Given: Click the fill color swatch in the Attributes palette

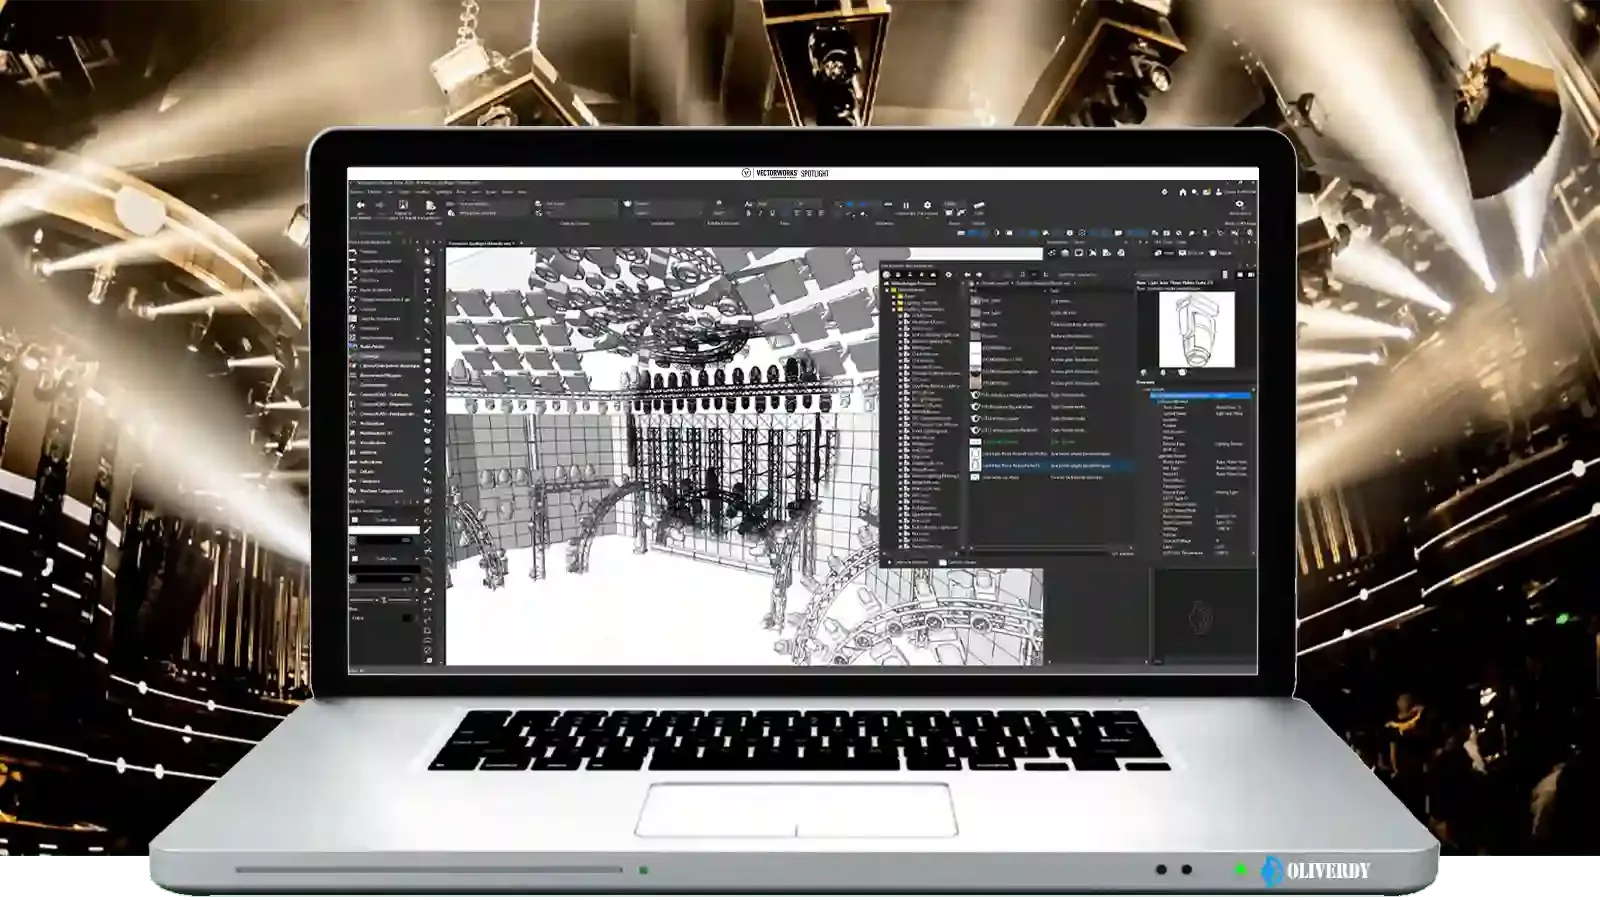Looking at the screenshot, I should 384,530.
